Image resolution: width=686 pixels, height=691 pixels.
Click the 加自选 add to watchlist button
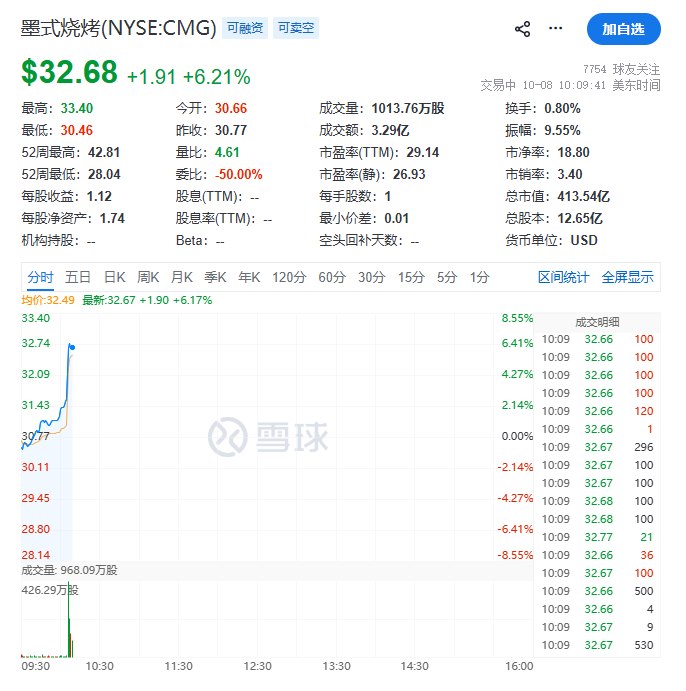pyautogui.click(x=623, y=29)
